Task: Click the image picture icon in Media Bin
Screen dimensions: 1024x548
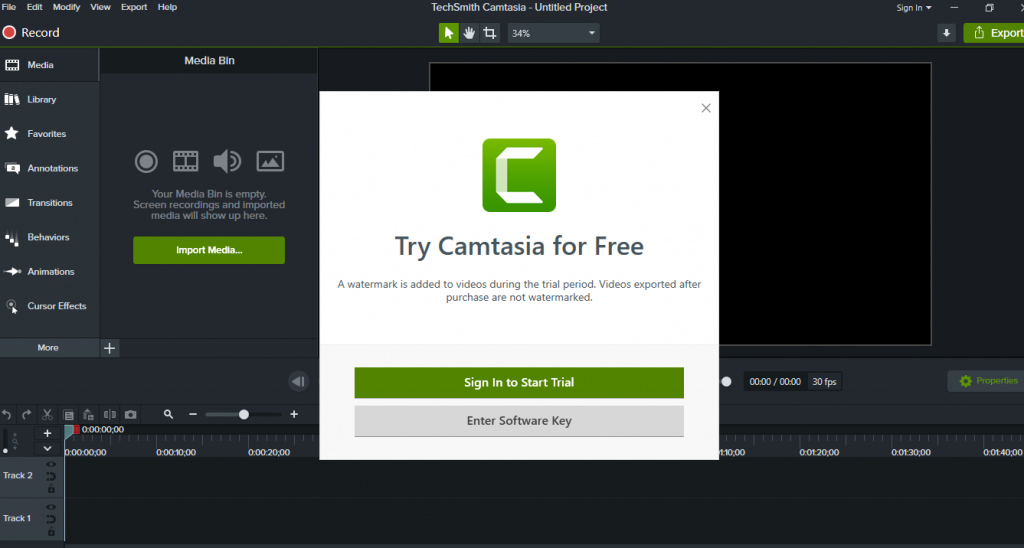Action: point(270,161)
